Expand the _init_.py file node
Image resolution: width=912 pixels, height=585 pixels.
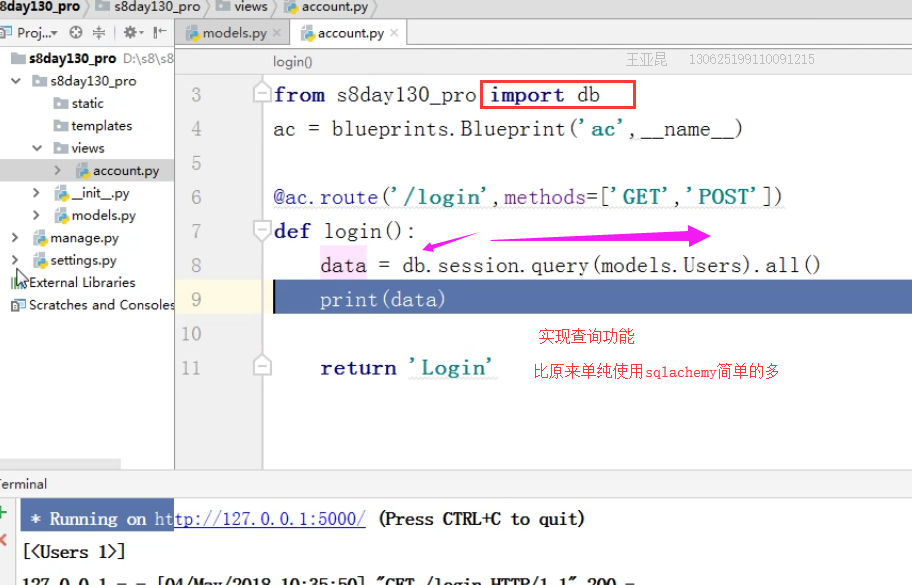click(x=36, y=192)
